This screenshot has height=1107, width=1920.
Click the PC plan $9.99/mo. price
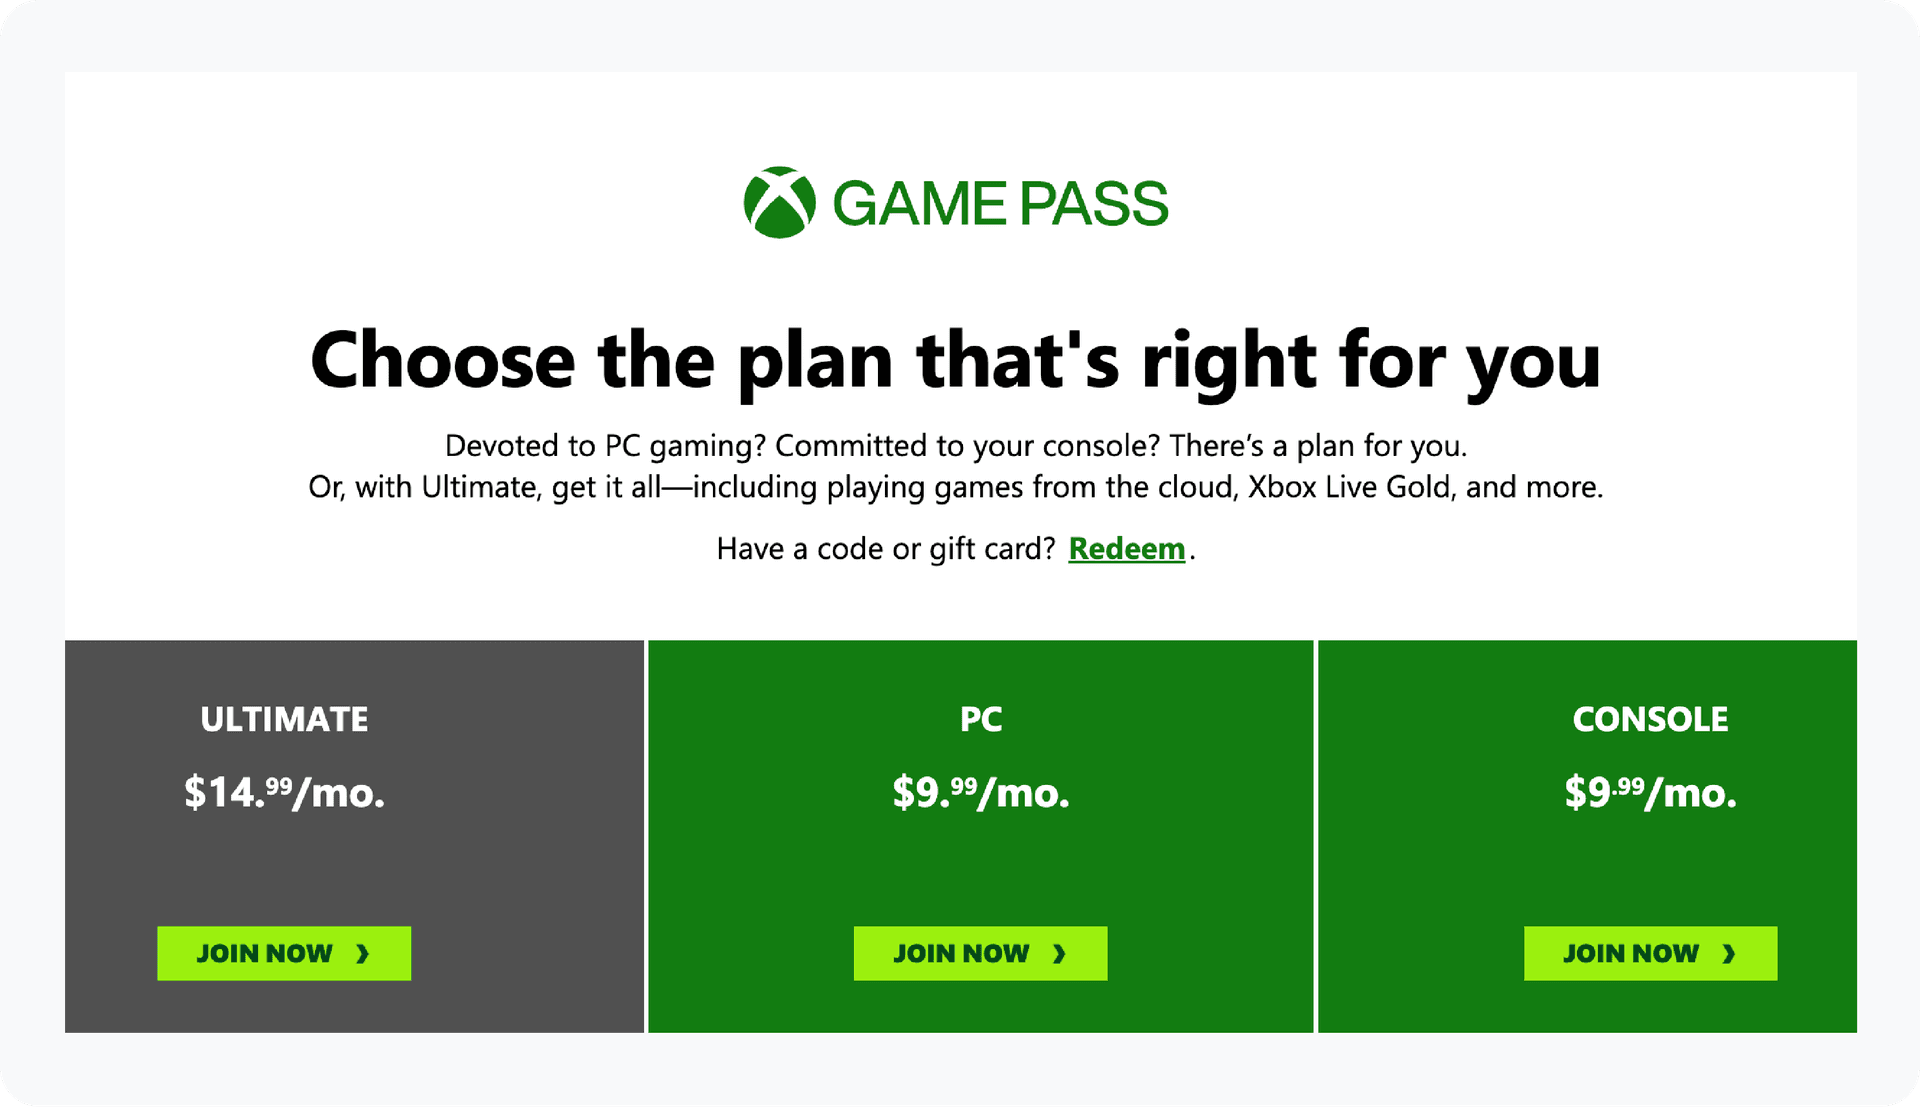[981, 793]
